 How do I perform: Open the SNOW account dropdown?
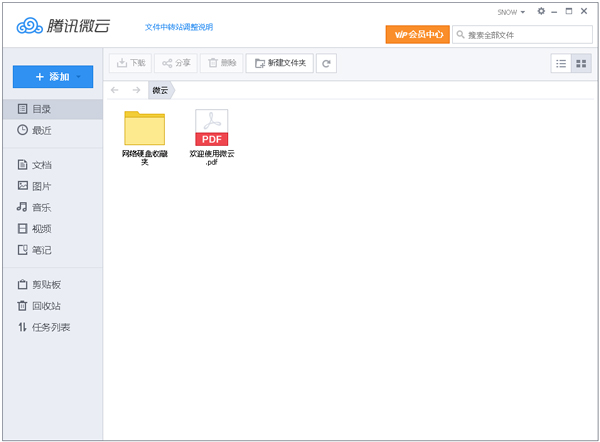tap(511, 12)
